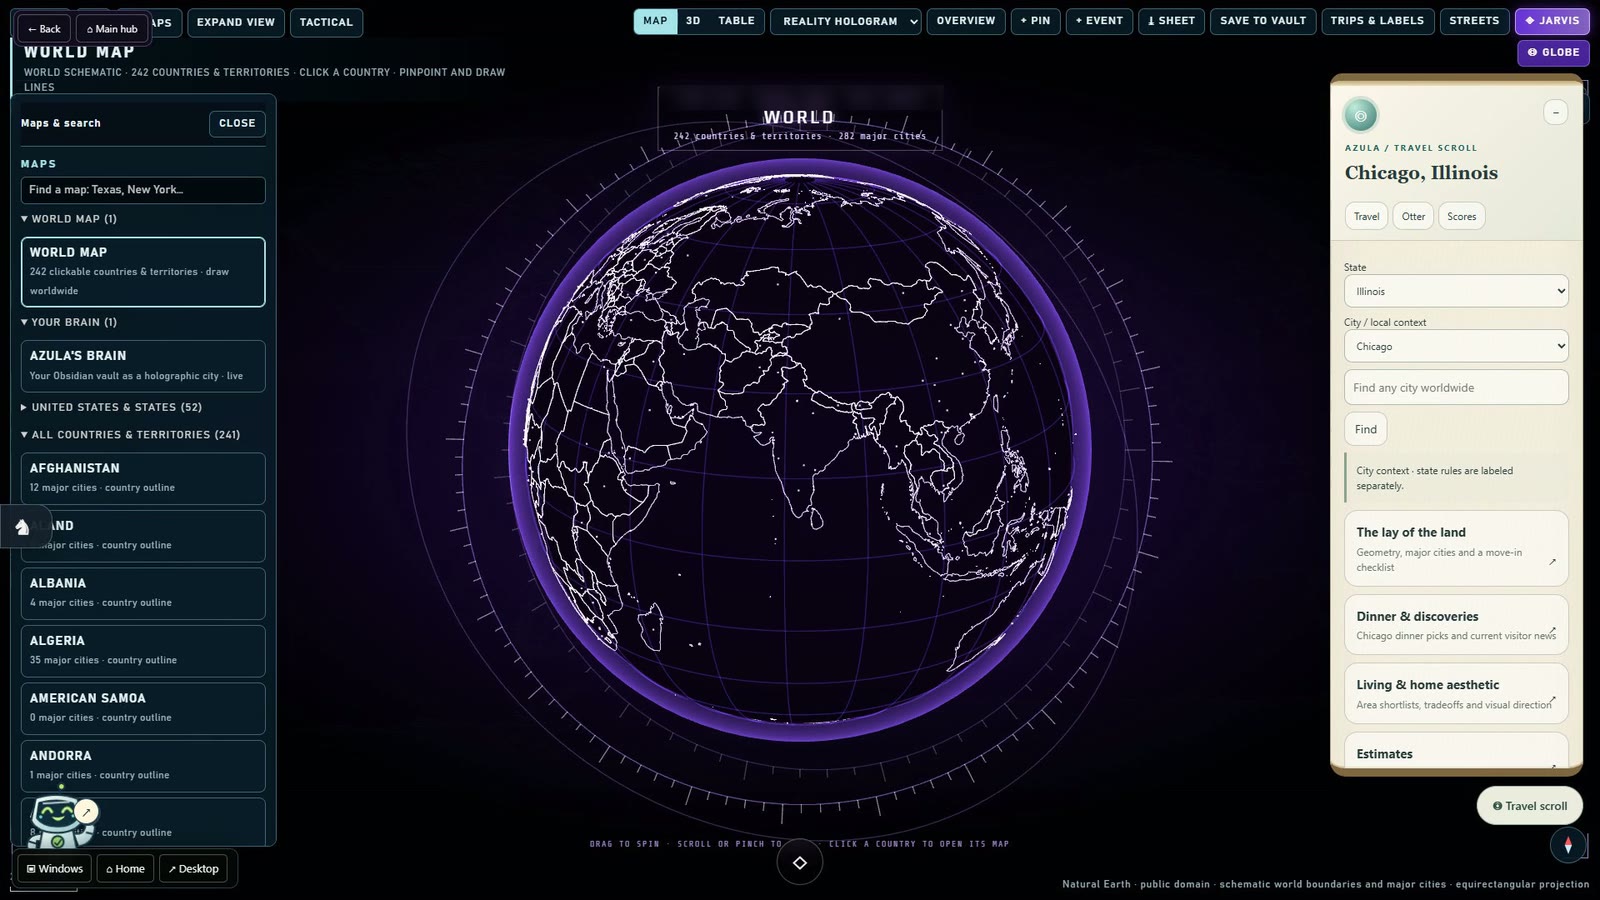This screenshot has height=900, width=1600.
Task: Click the chess knight side tab icon
Action: point(22,526)
